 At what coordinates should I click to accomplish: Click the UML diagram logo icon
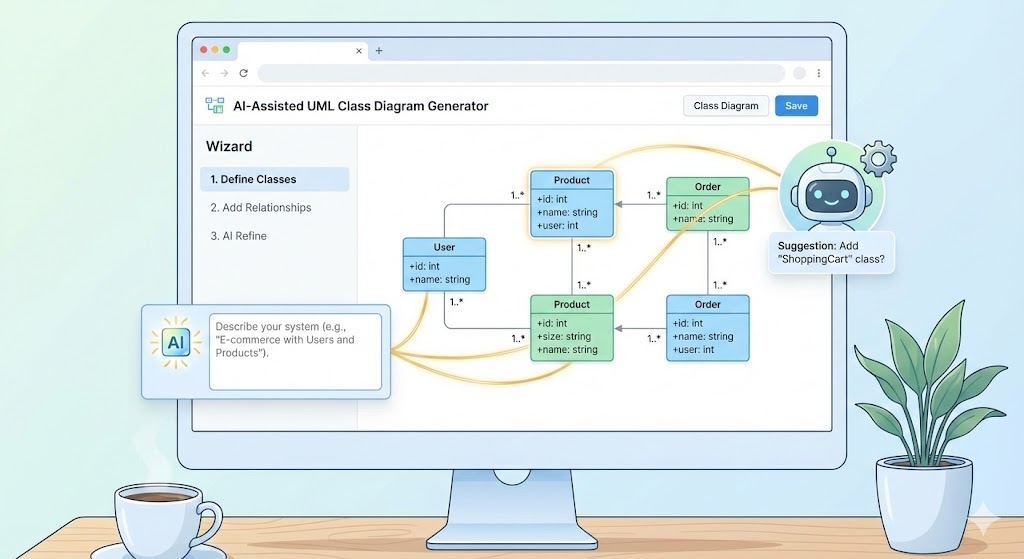(214, 106)
